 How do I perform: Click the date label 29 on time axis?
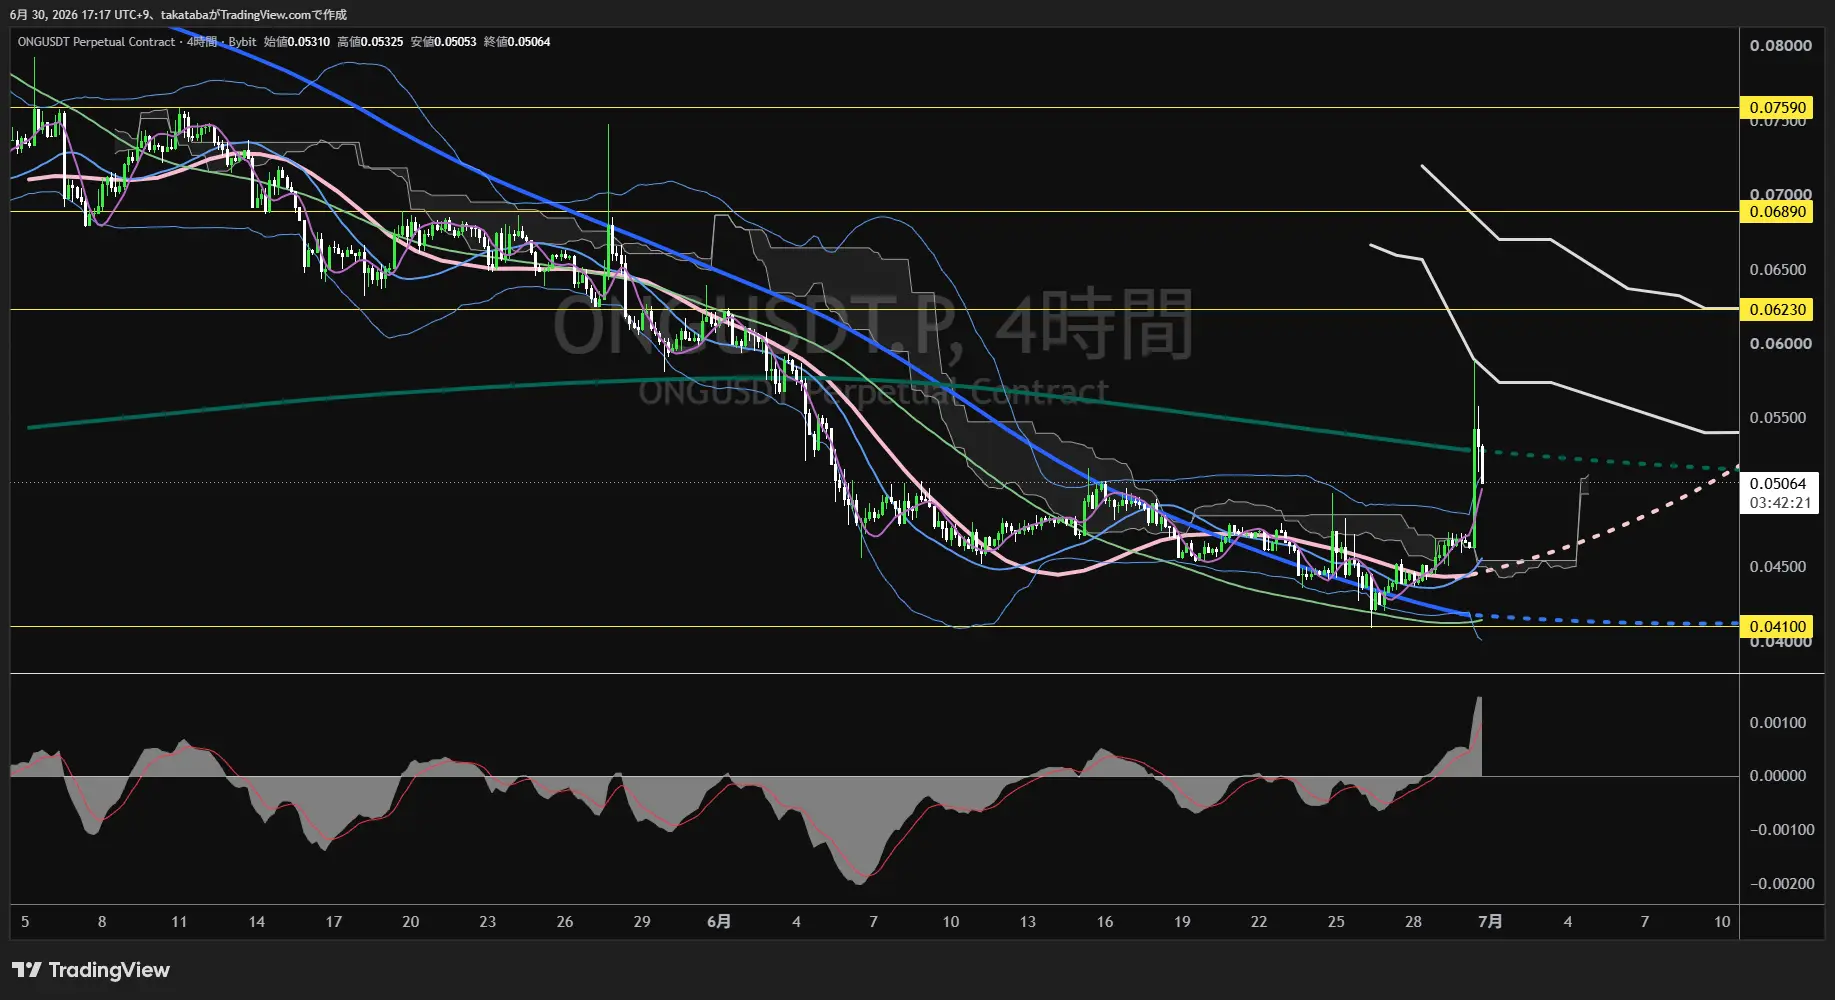click(x=642, y=922)
